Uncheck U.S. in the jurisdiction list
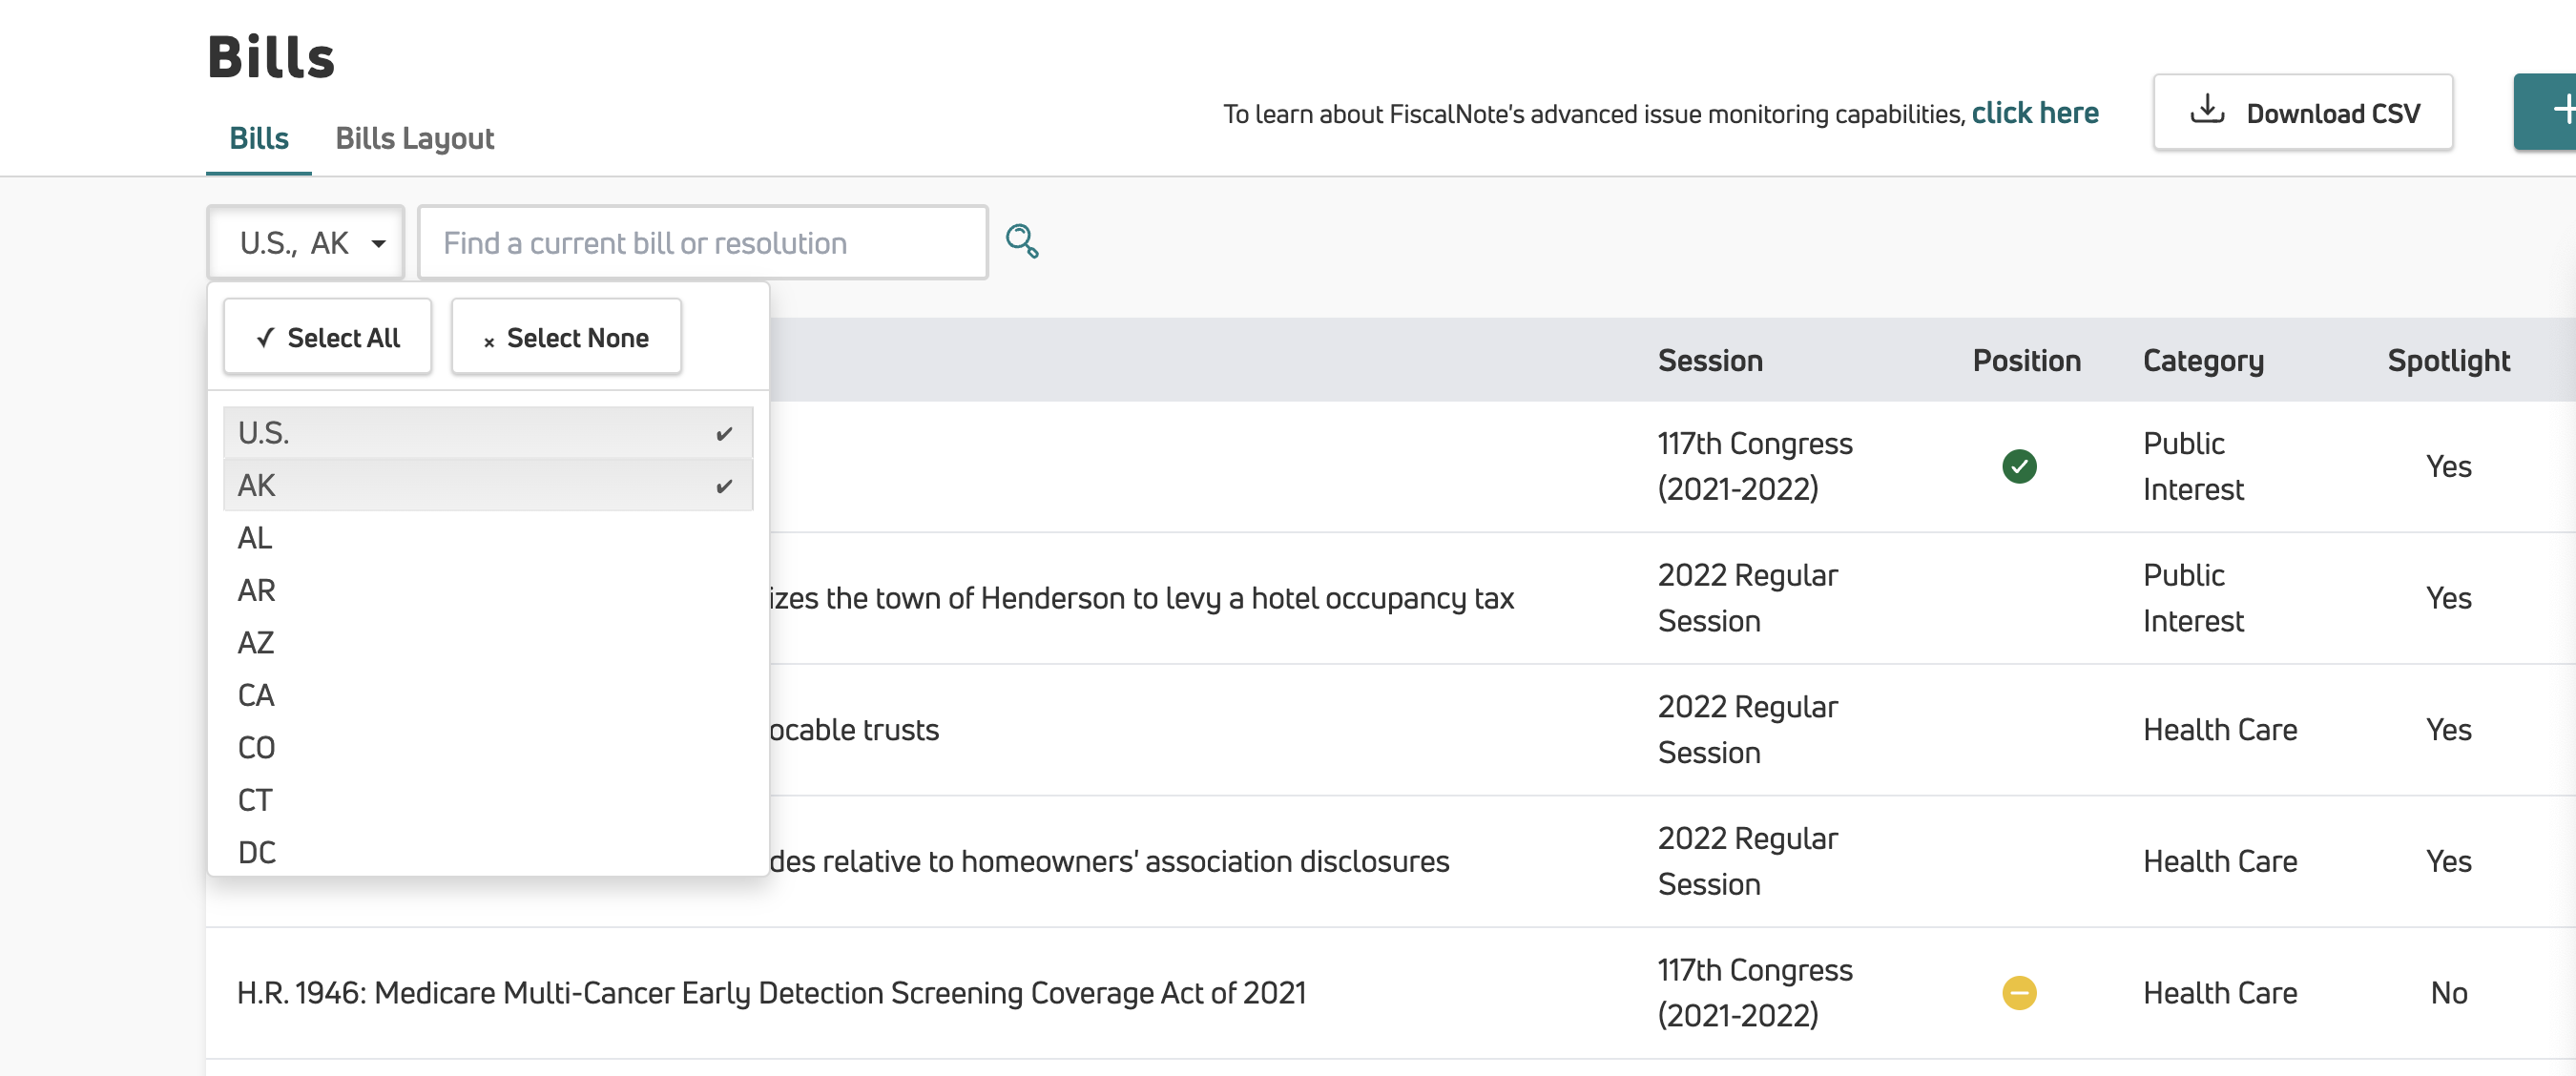 pyautogui.click(x=488, y=433)
